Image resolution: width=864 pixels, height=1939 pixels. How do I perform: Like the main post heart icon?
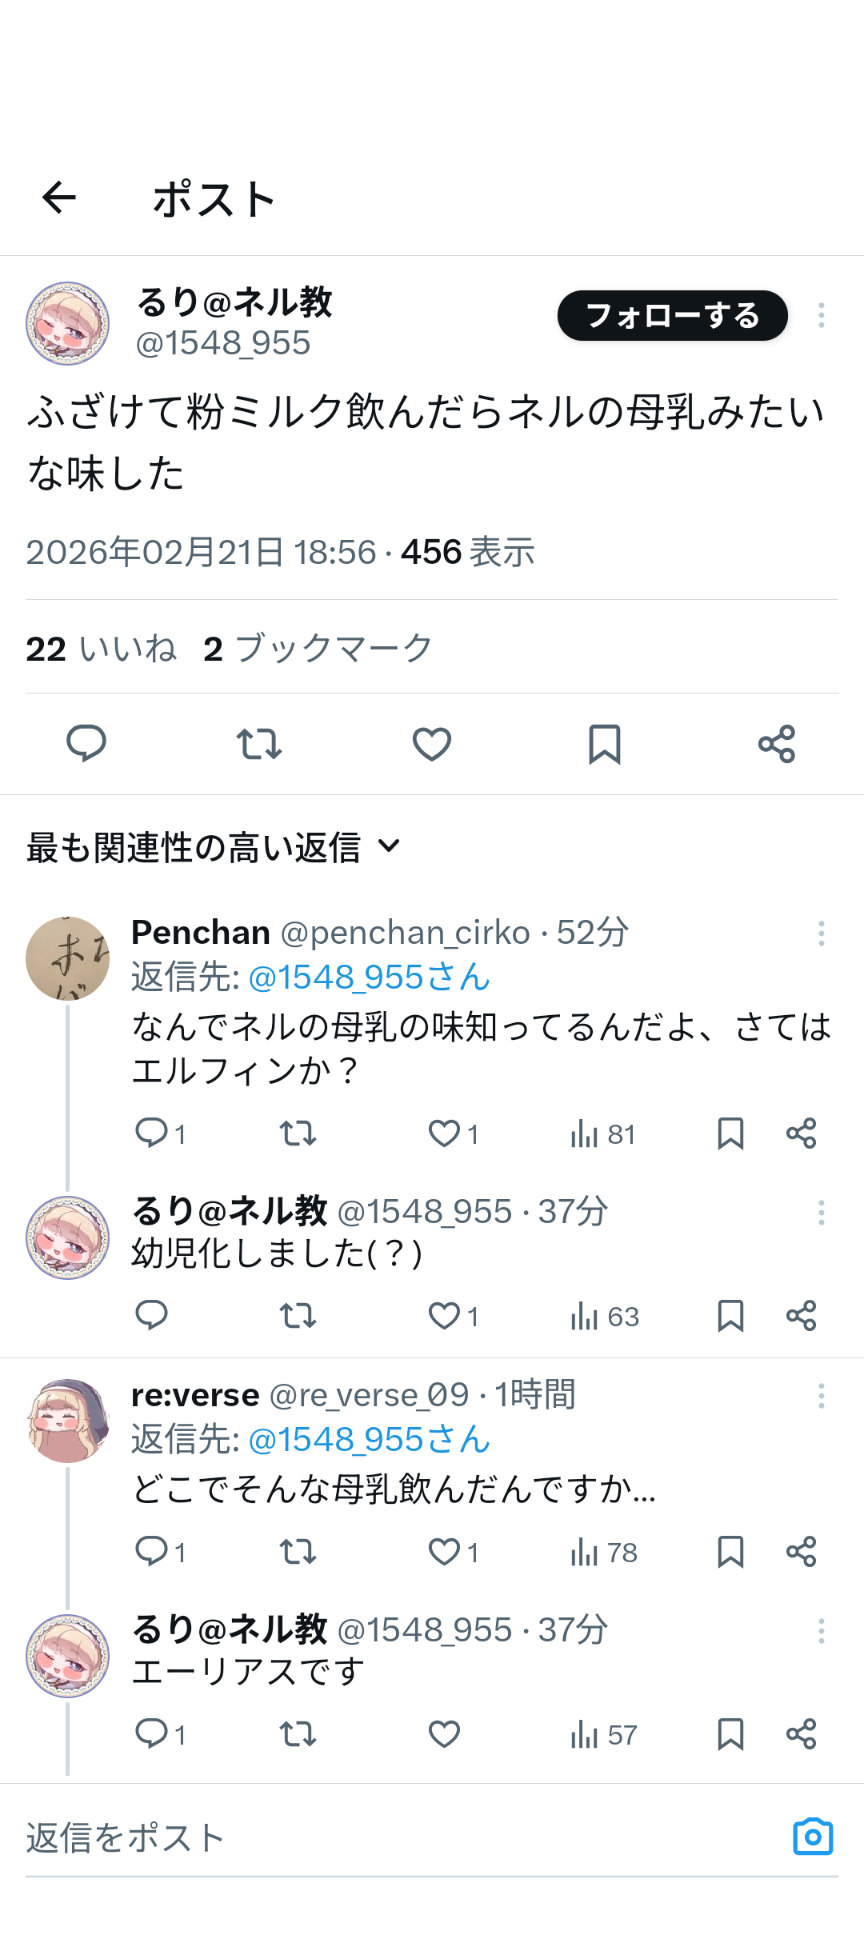coord(432,744)
